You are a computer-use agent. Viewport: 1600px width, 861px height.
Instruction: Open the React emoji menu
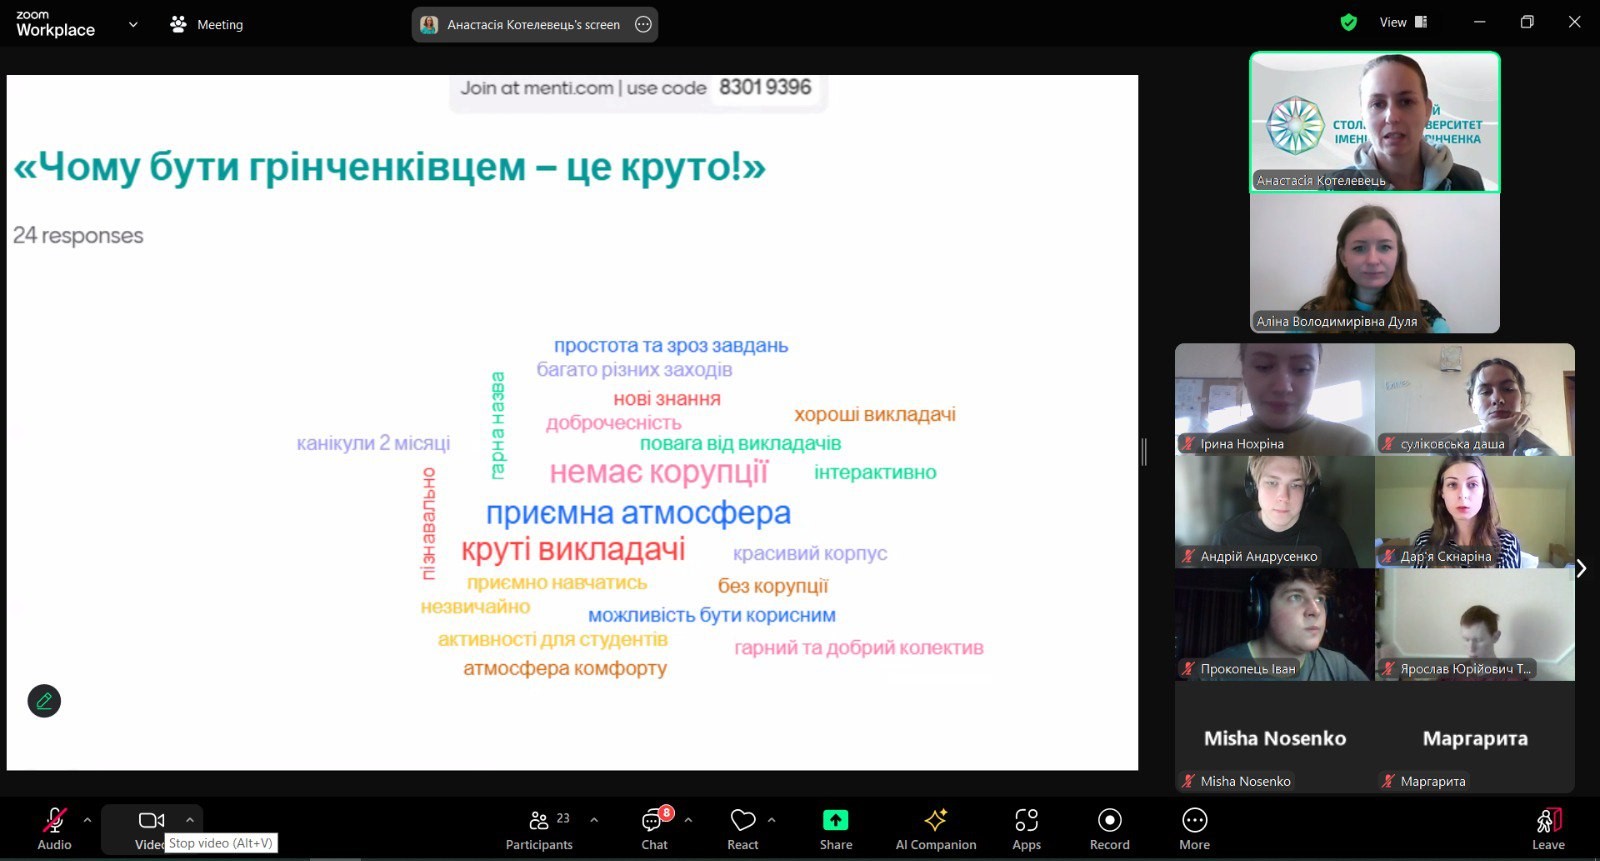(743, 830)
